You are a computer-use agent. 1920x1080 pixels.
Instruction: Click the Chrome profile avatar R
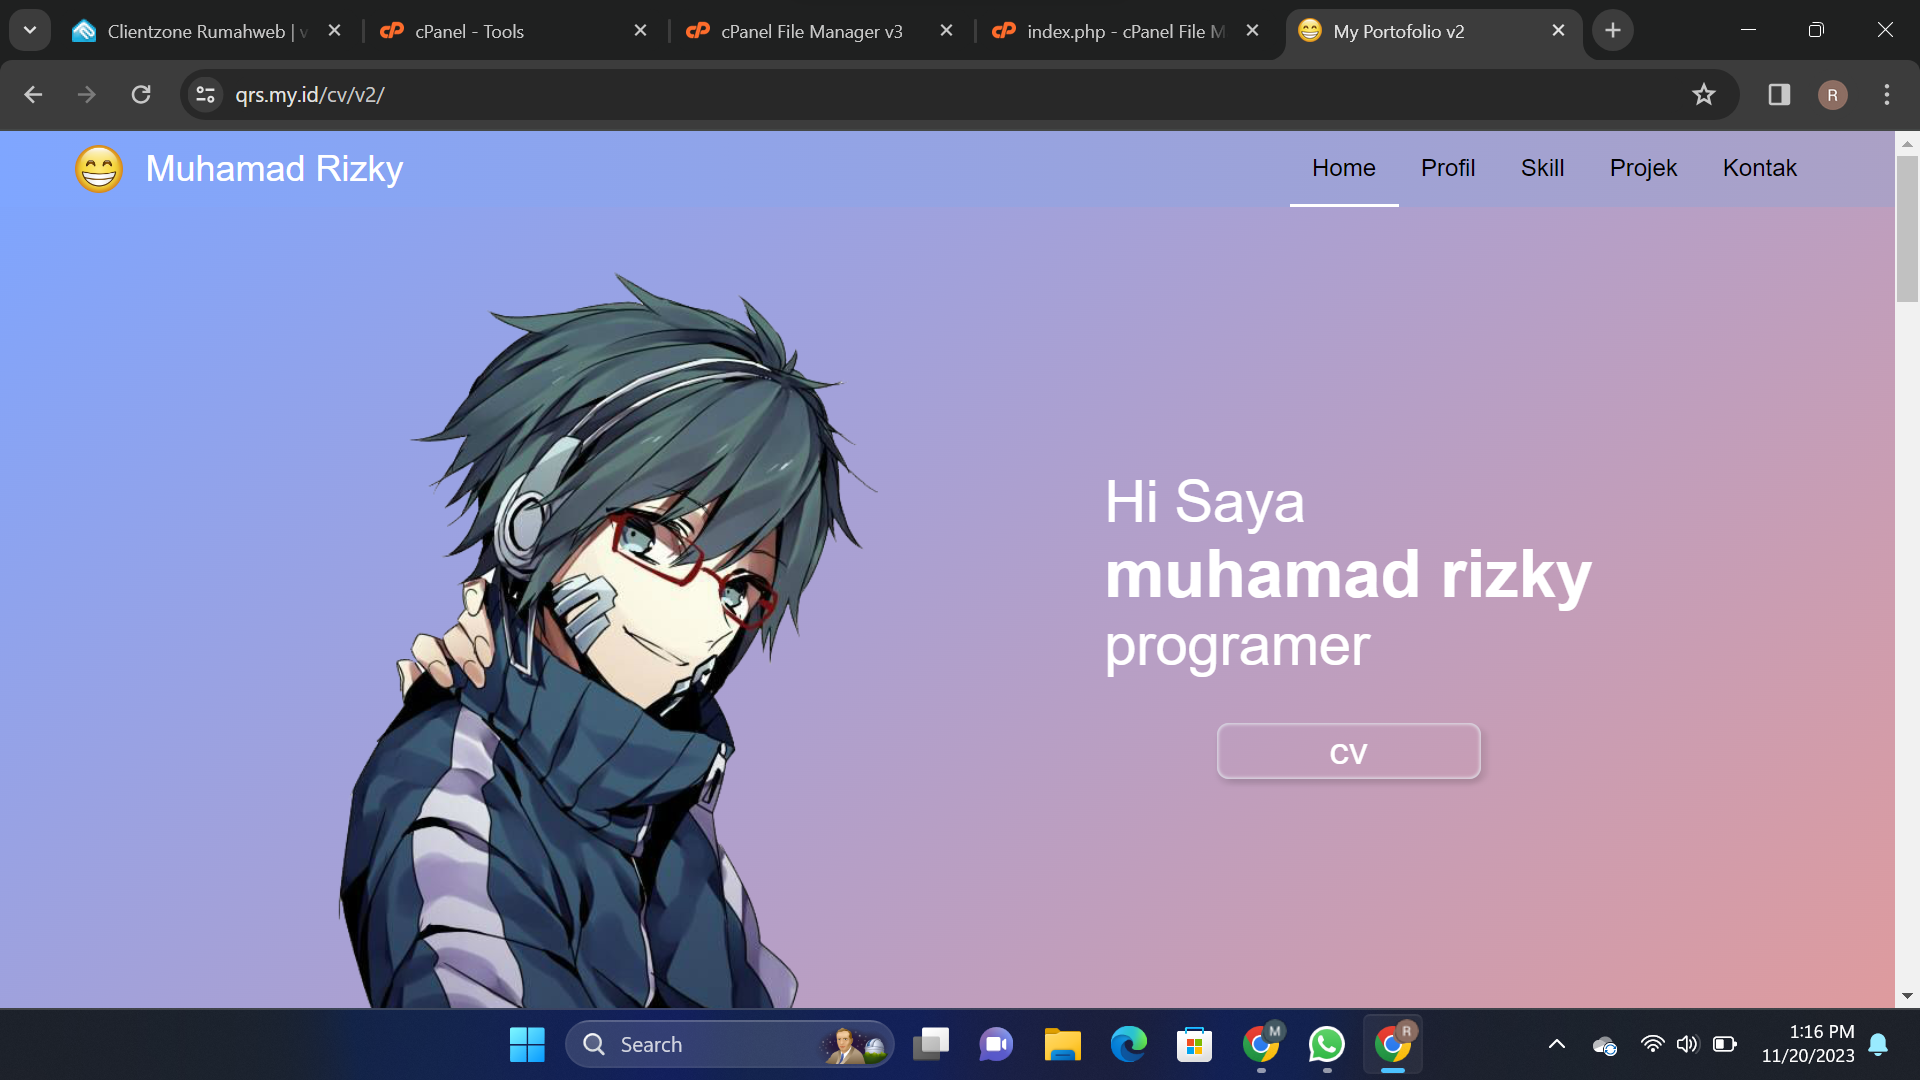point(1832,95)
